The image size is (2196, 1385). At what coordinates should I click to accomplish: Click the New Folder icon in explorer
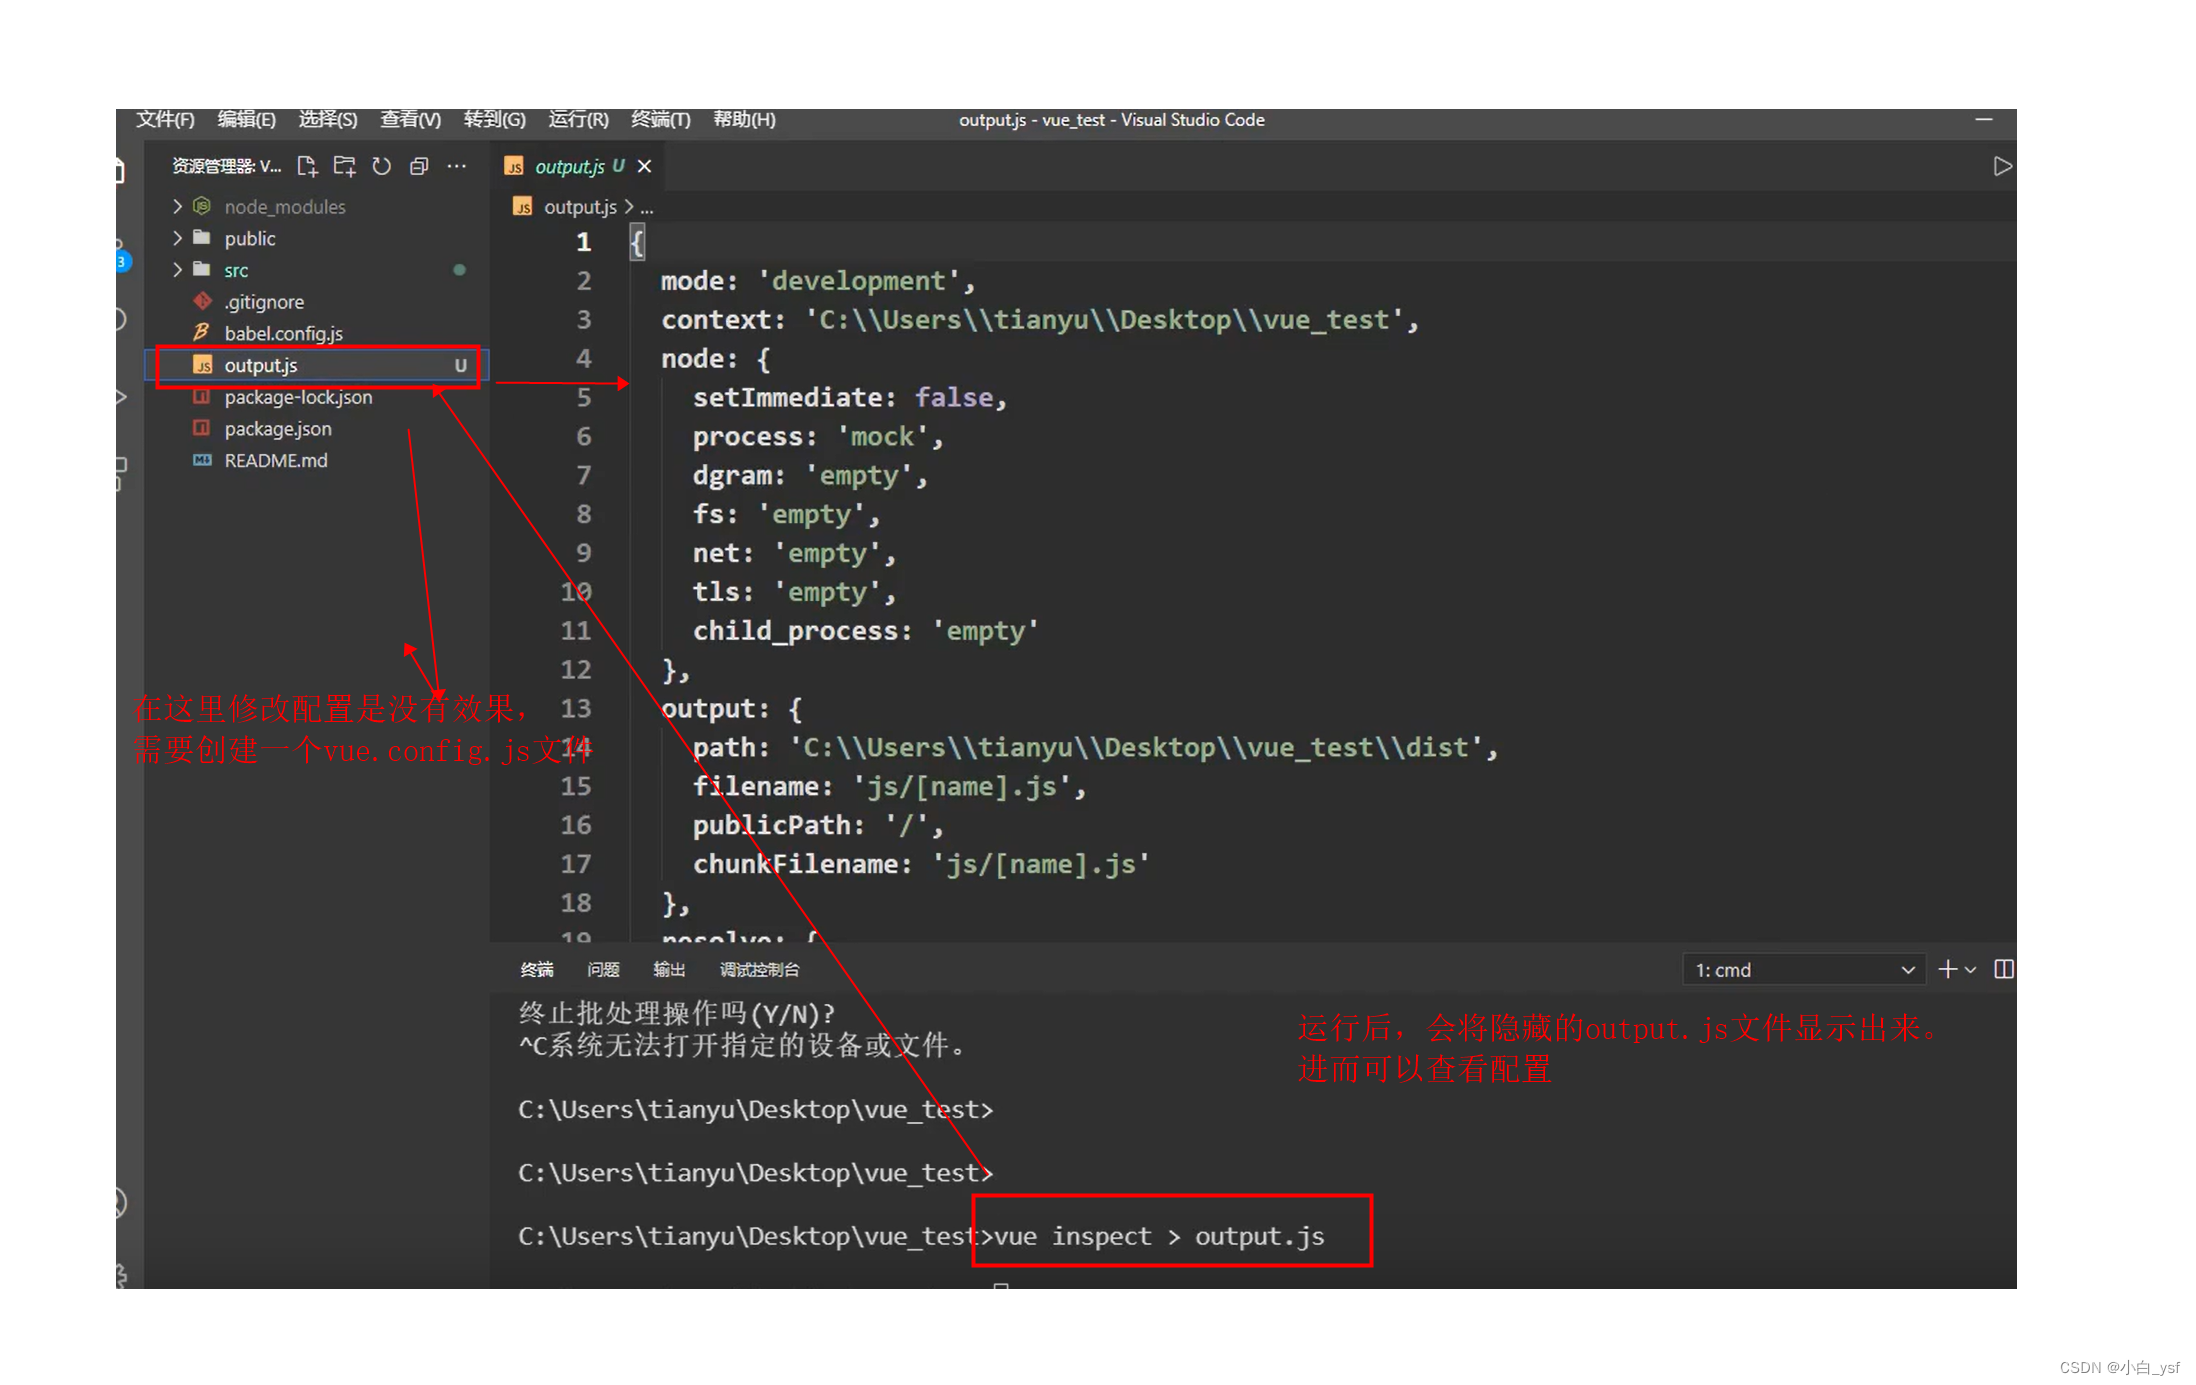345,166
